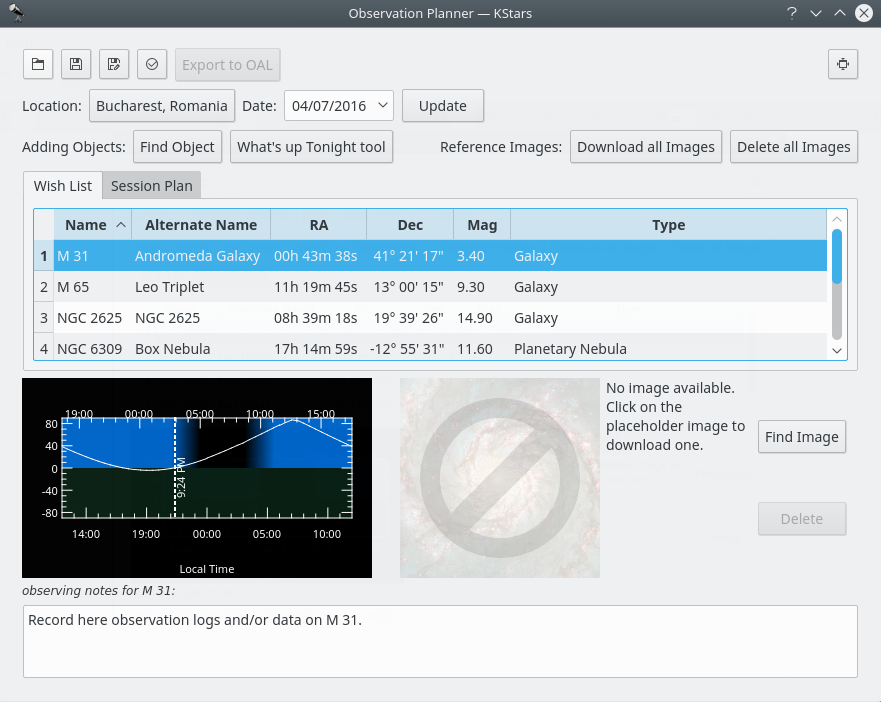Click the KStars telescope icon in title bar
The width and height of the screenshot is (881, 702).
point(17,12)
